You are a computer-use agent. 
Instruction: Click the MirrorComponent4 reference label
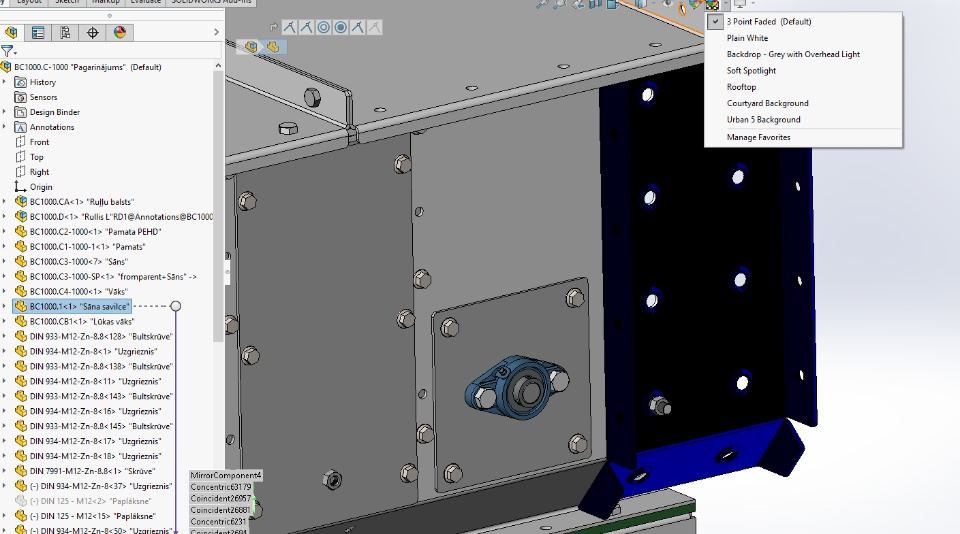coord(226,475)
